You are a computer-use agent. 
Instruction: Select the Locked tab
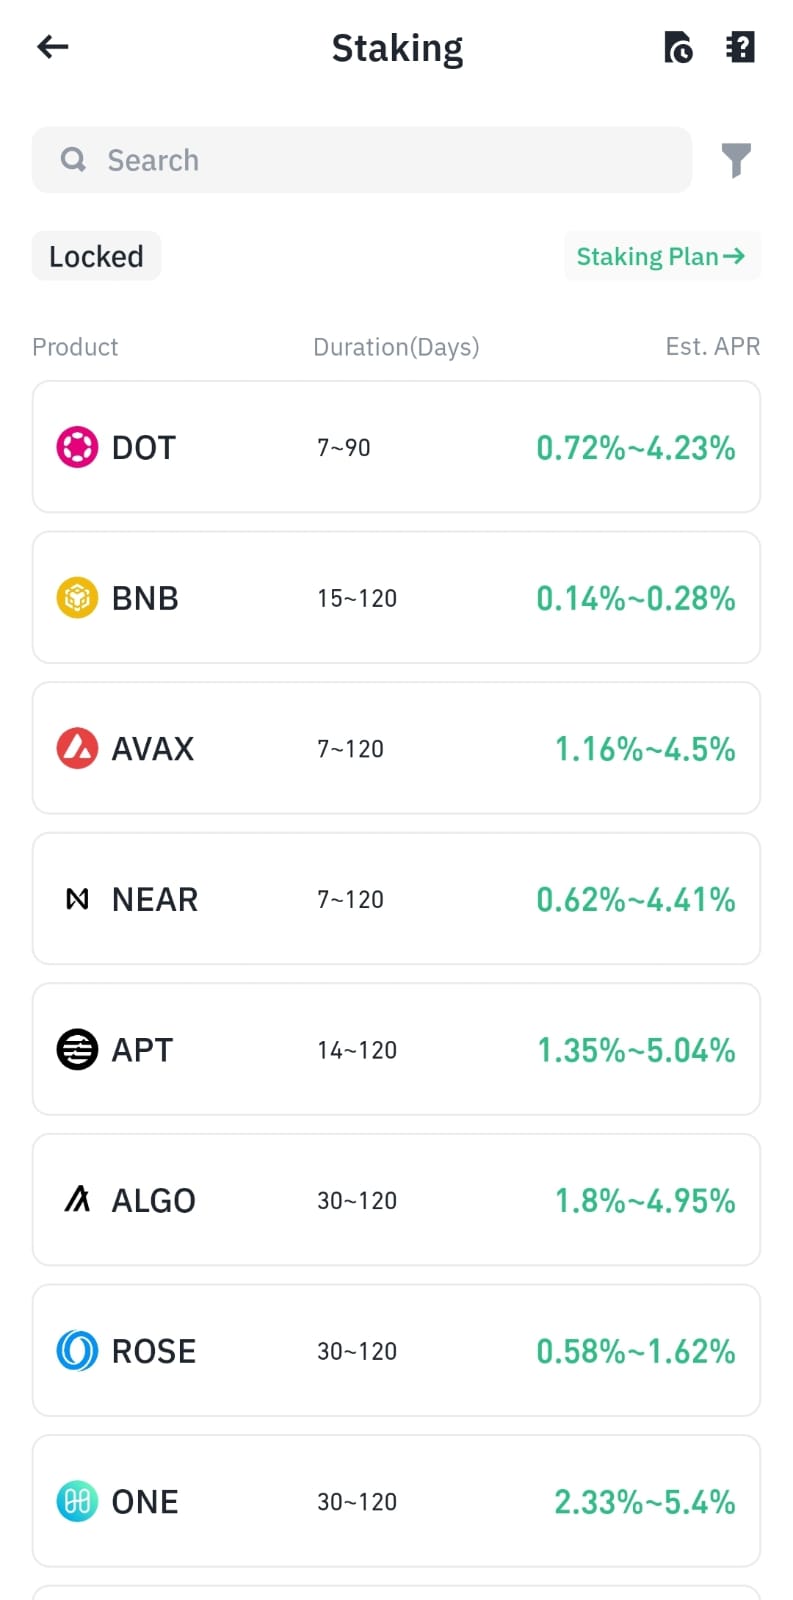tap(96, 256)
